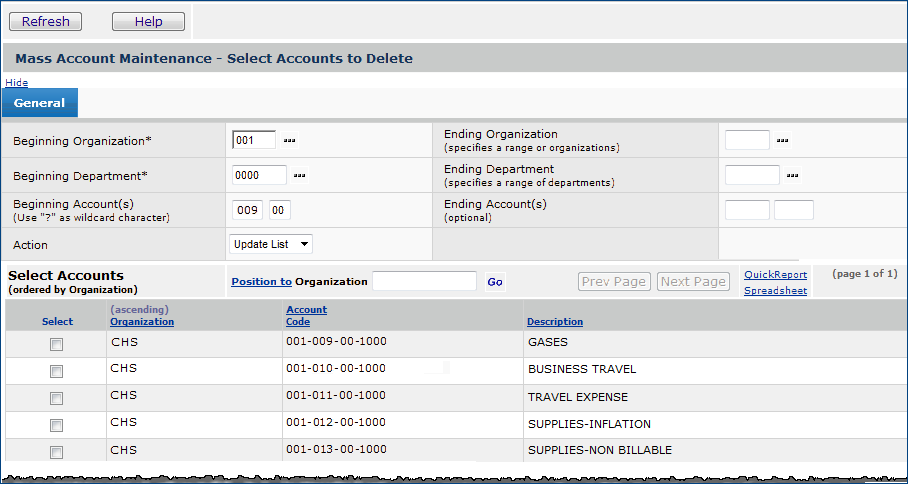Open lookup icon beside Beginning Department field

pyautogui.click(x=299, y=176)
